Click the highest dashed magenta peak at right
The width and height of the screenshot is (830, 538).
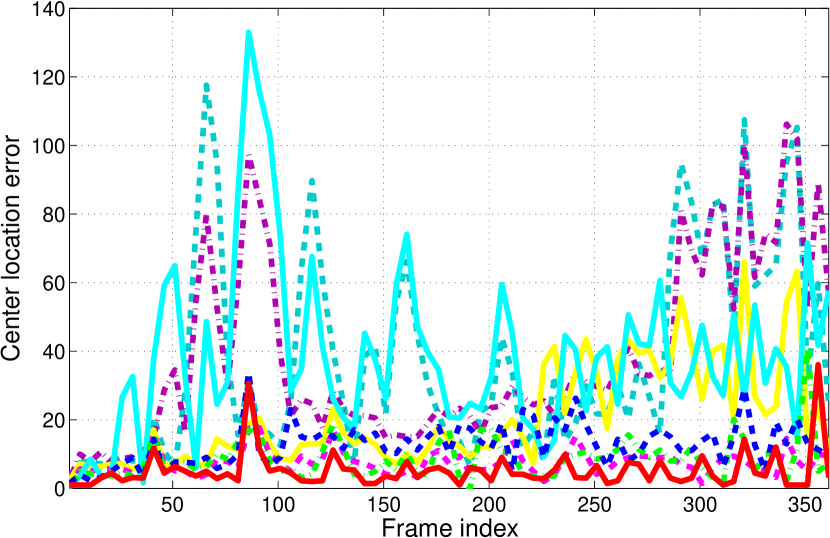point(788,126)
